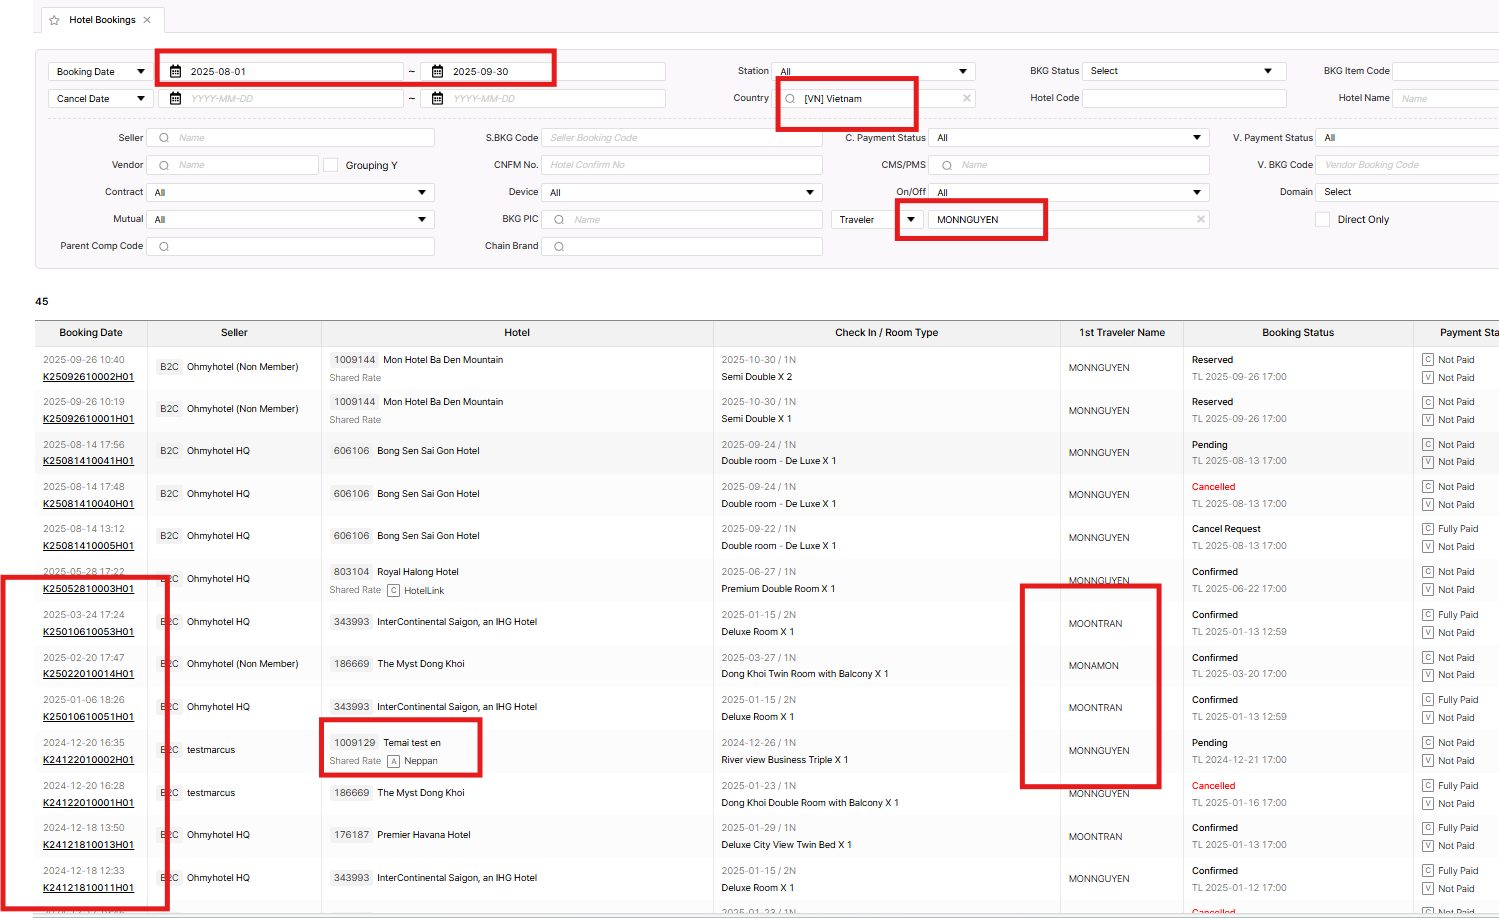Open the Cancel Date start calendar icon

coord(176,99)
